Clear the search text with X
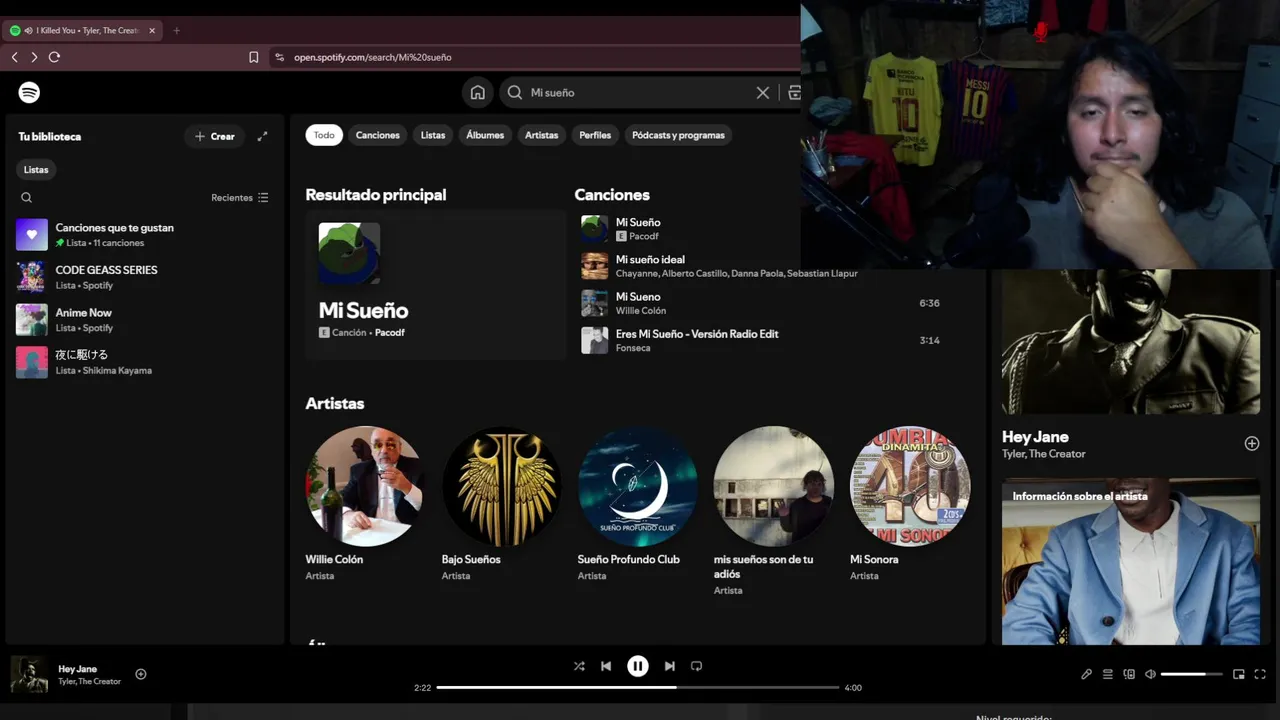Viewport: 1280px width, 720px height. coord(763,92)
